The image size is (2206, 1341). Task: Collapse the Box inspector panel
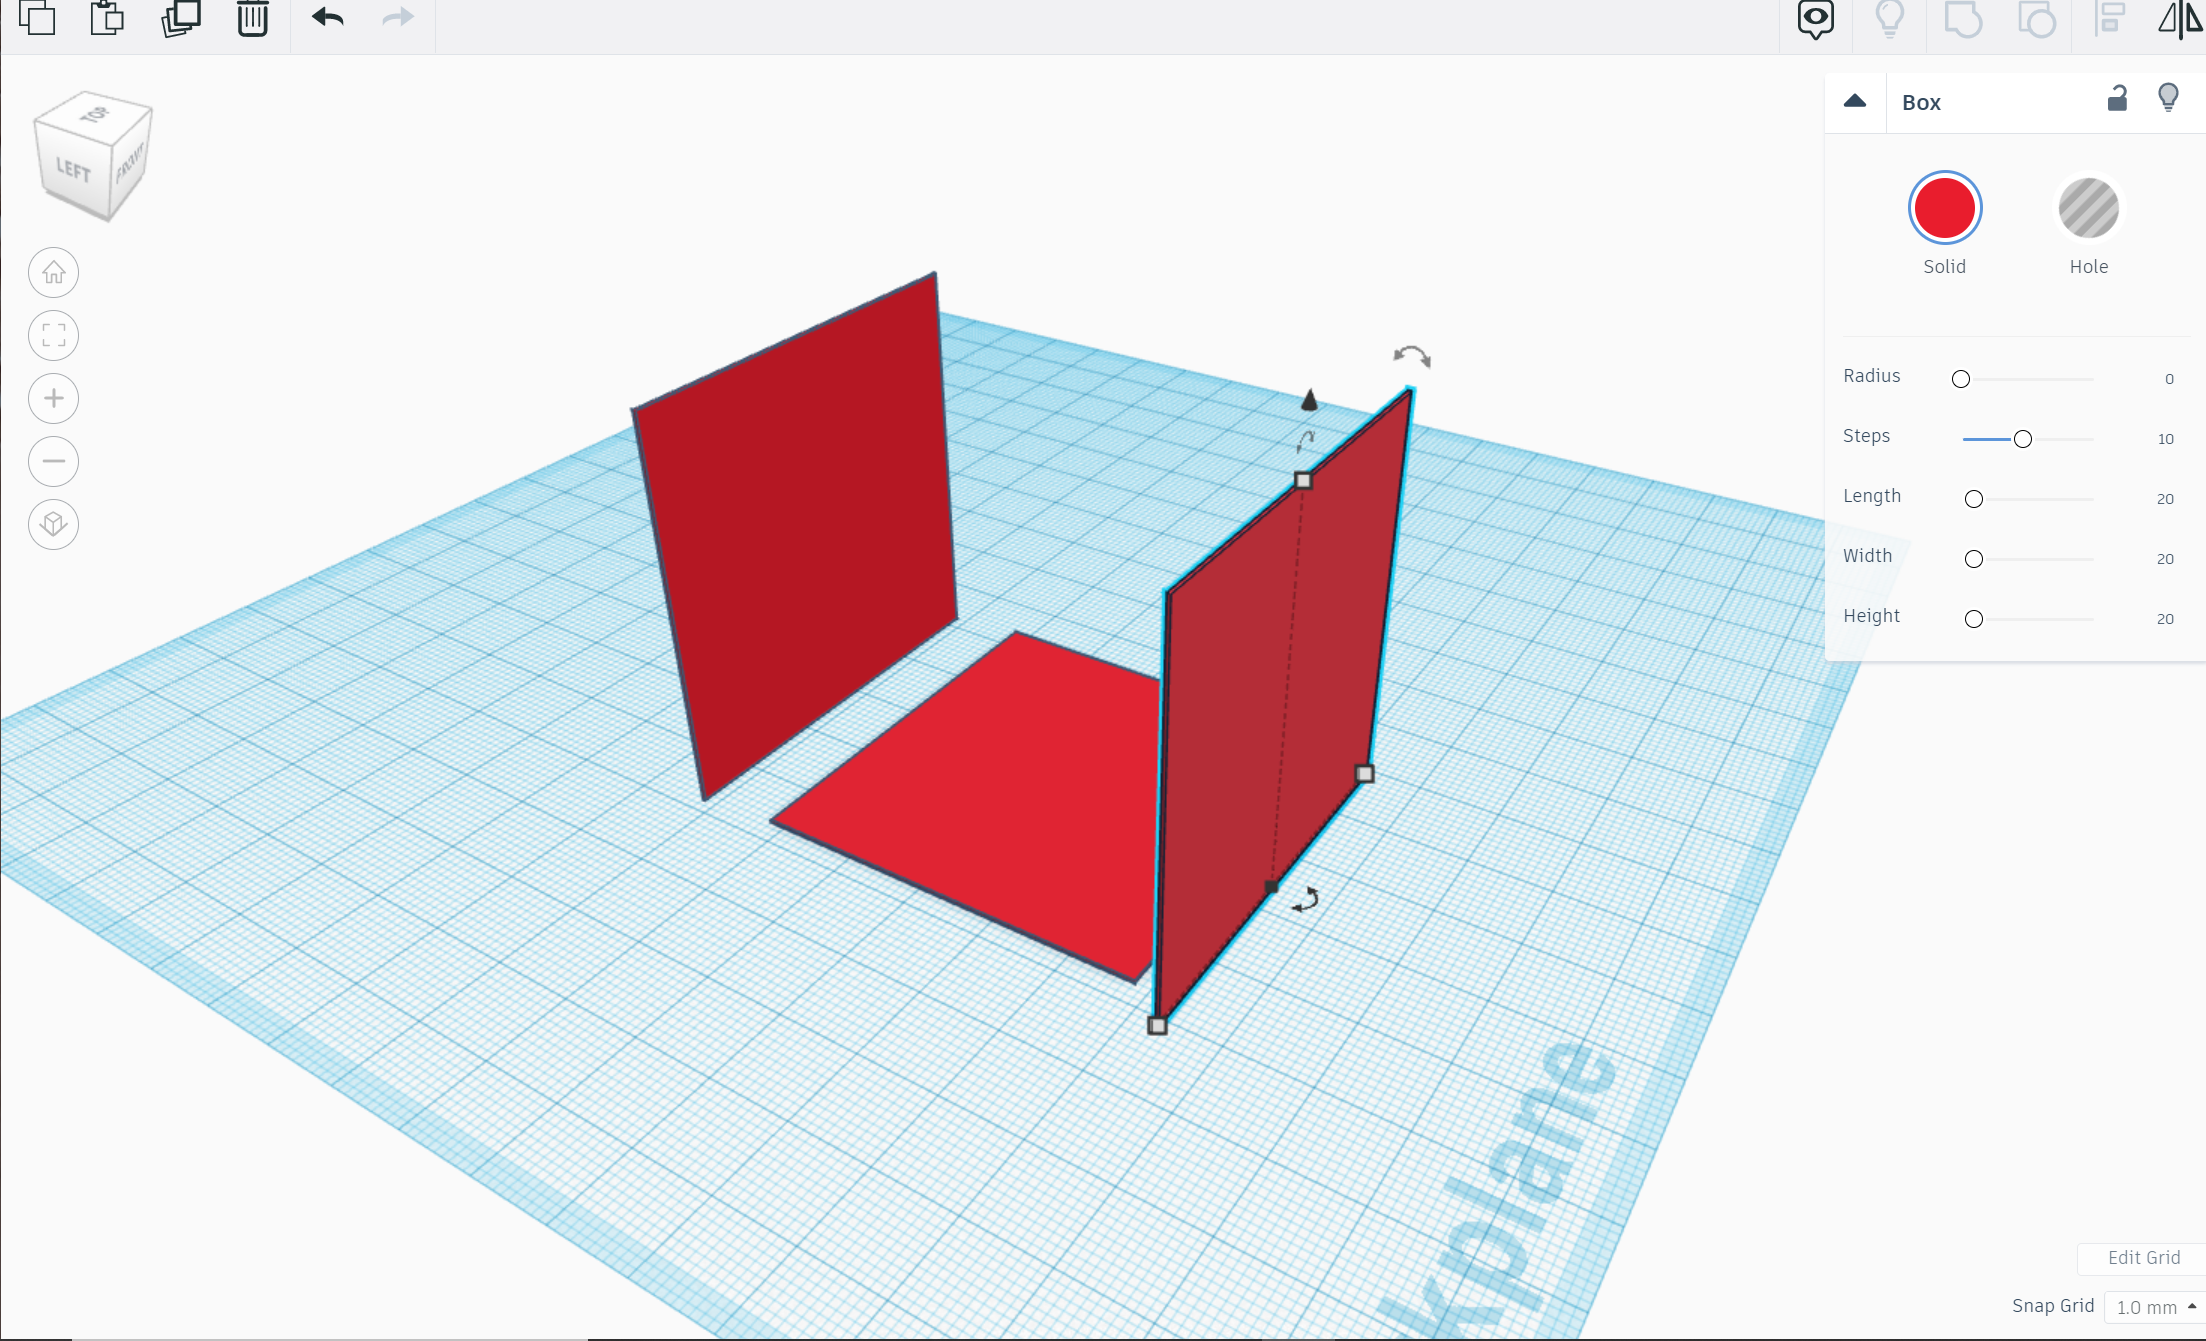pyautogui.click(x=1855, y=100)
